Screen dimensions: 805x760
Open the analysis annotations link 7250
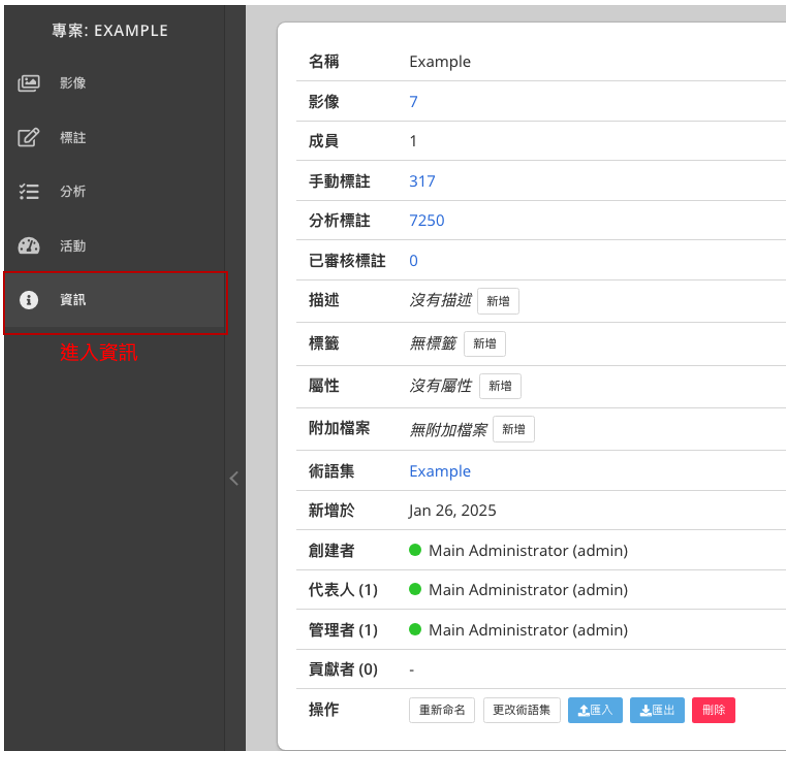pyautogui.click(x=427, y=221)
